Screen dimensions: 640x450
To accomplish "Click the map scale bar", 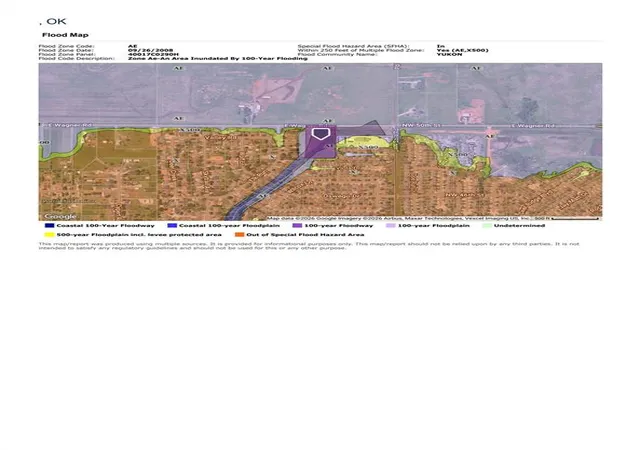I will (575, 219).
